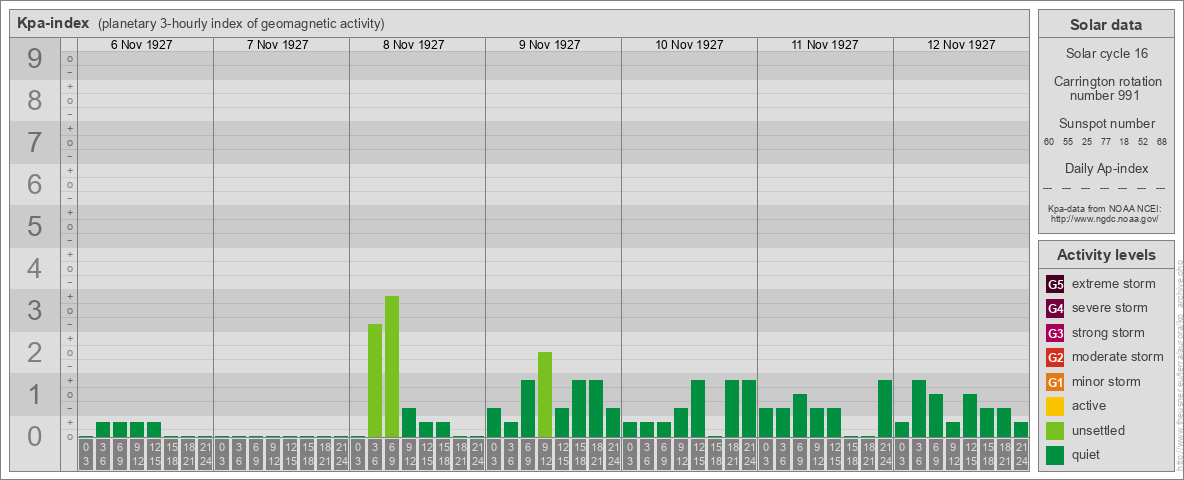Select the G3 strong storm badge
The image size is (1184, 480).
point(1056,333)
